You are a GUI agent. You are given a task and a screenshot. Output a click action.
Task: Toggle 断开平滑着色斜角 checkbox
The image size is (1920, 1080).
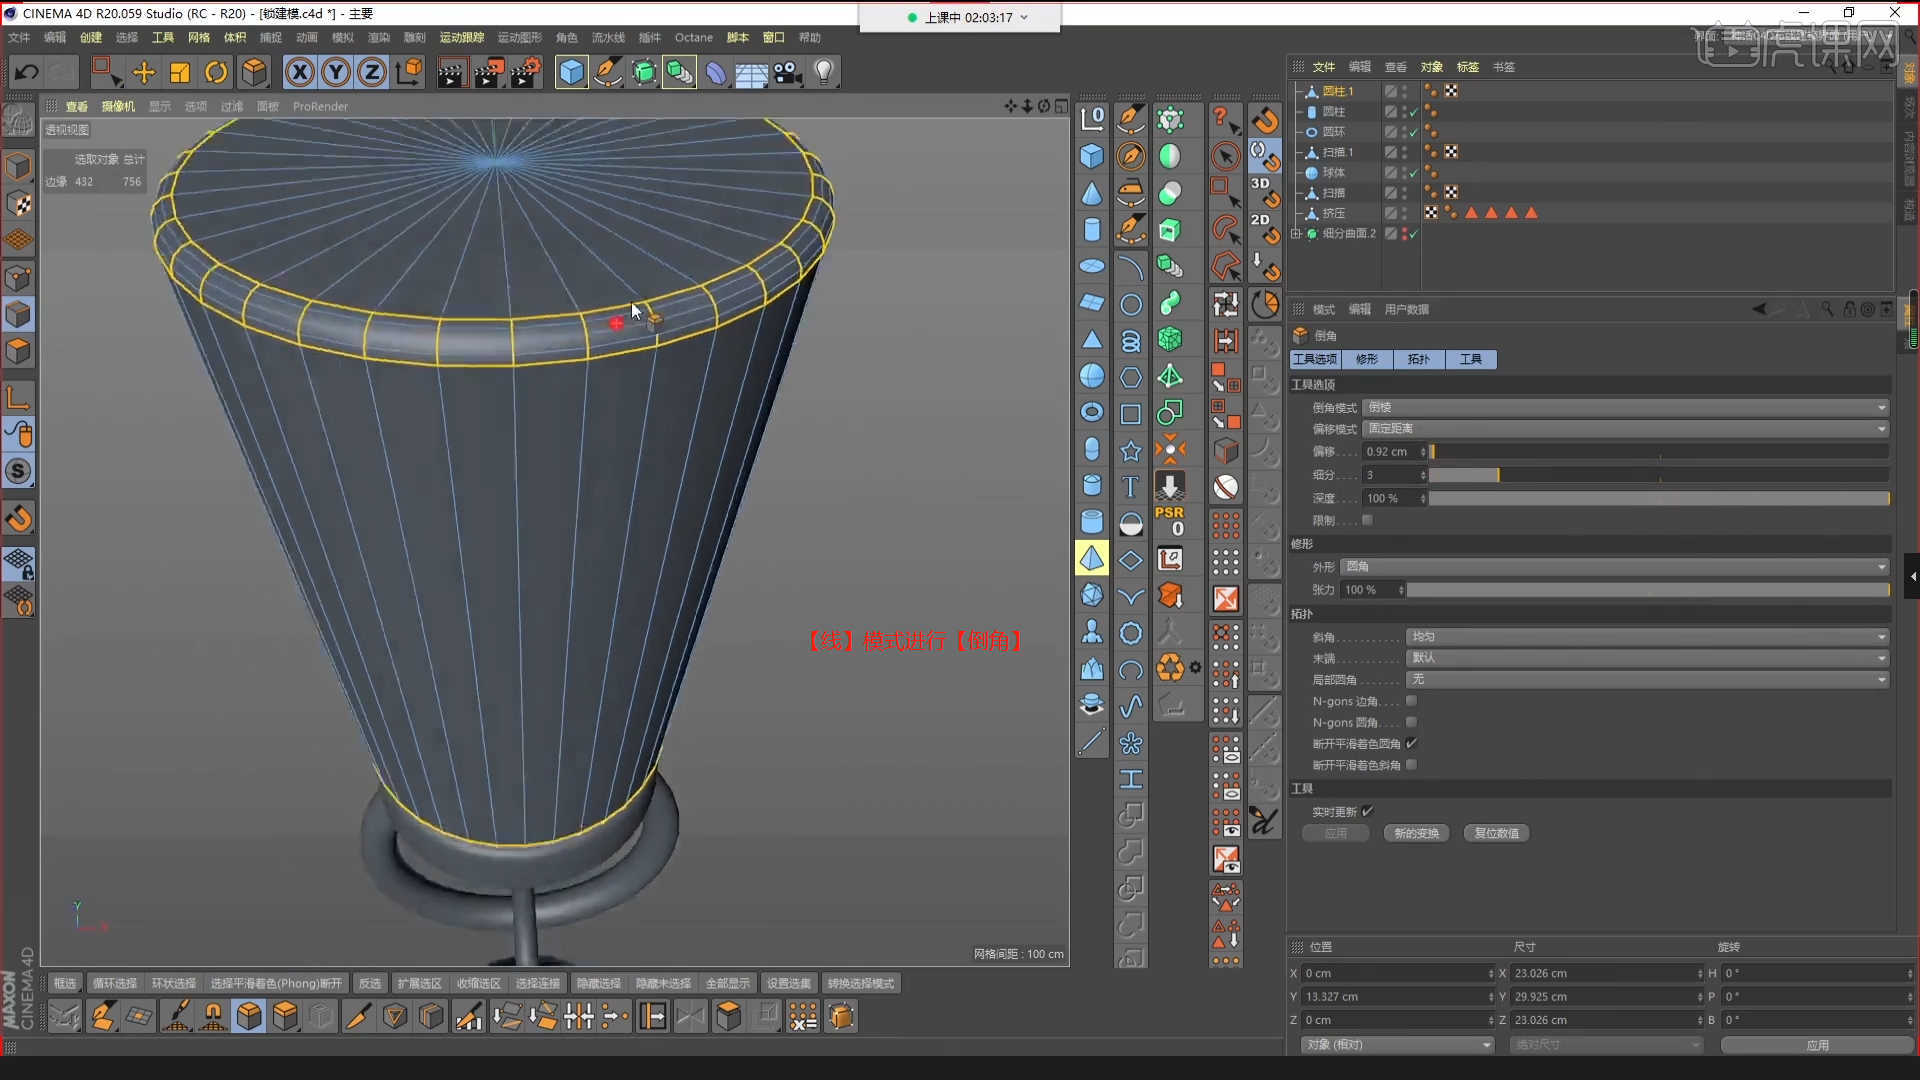point(1411,764)
